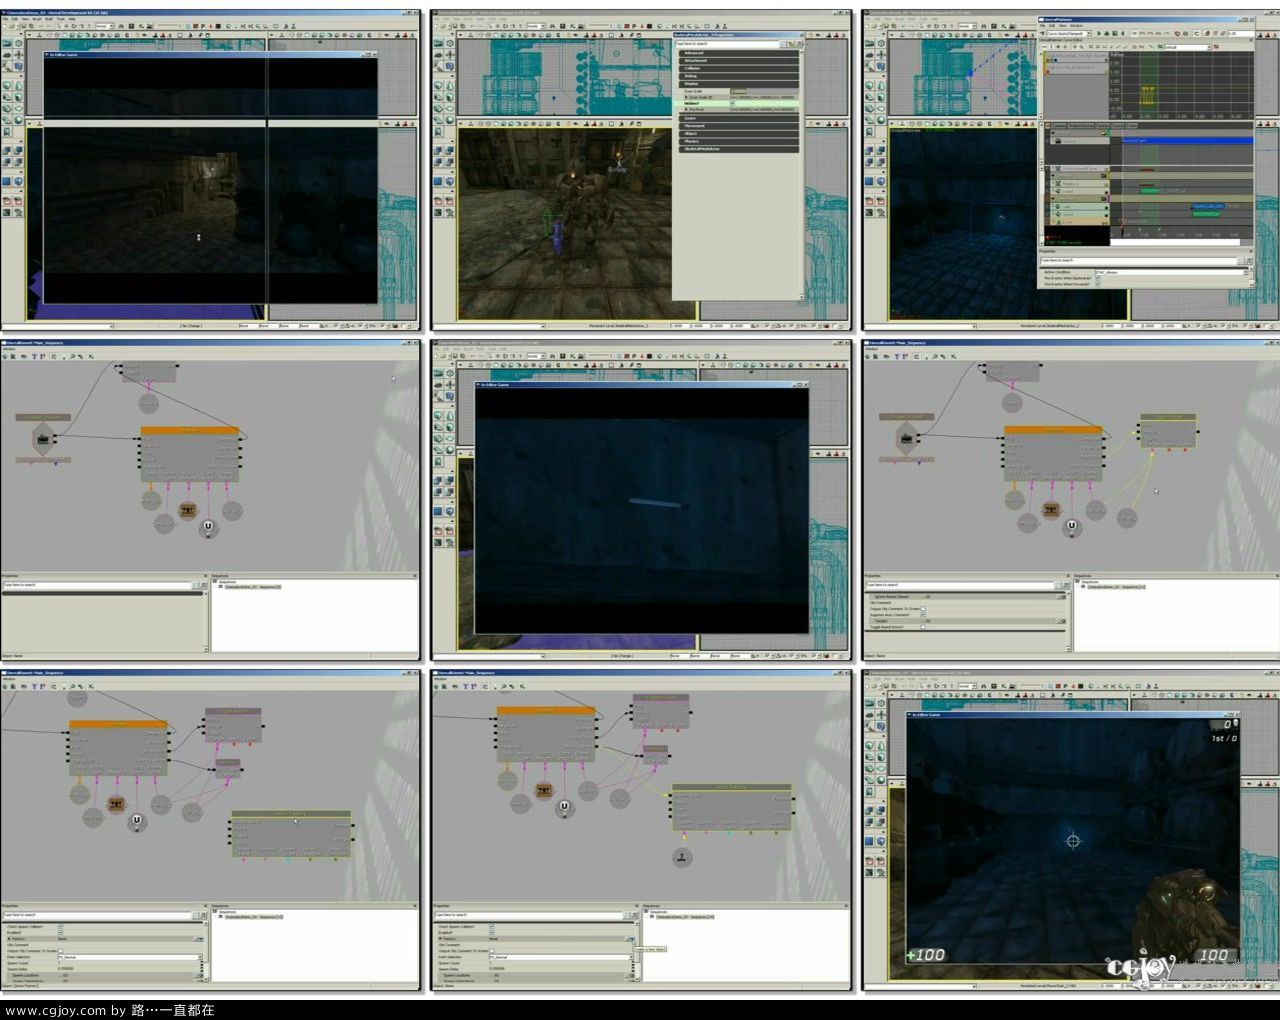
Task: Expand the Collision category in SkeletalMeshActor Properties
Action: coord(739,68)
